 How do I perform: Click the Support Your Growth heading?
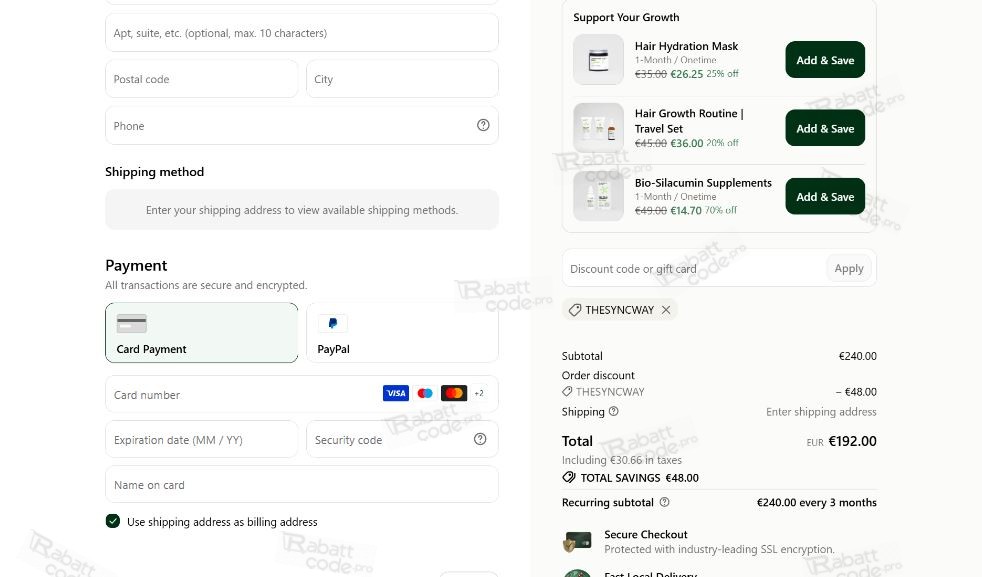pos(626,18)
